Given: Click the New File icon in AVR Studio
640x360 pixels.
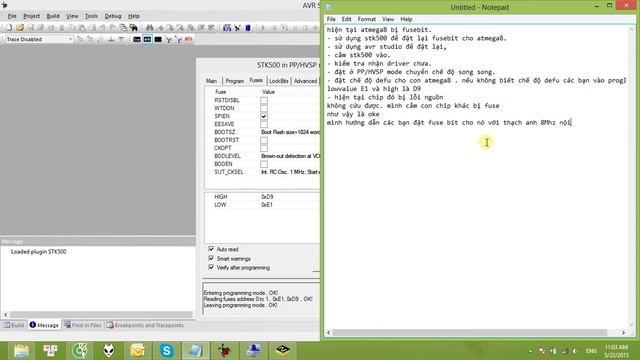Looking at the screenshot, I should point(9,28).
